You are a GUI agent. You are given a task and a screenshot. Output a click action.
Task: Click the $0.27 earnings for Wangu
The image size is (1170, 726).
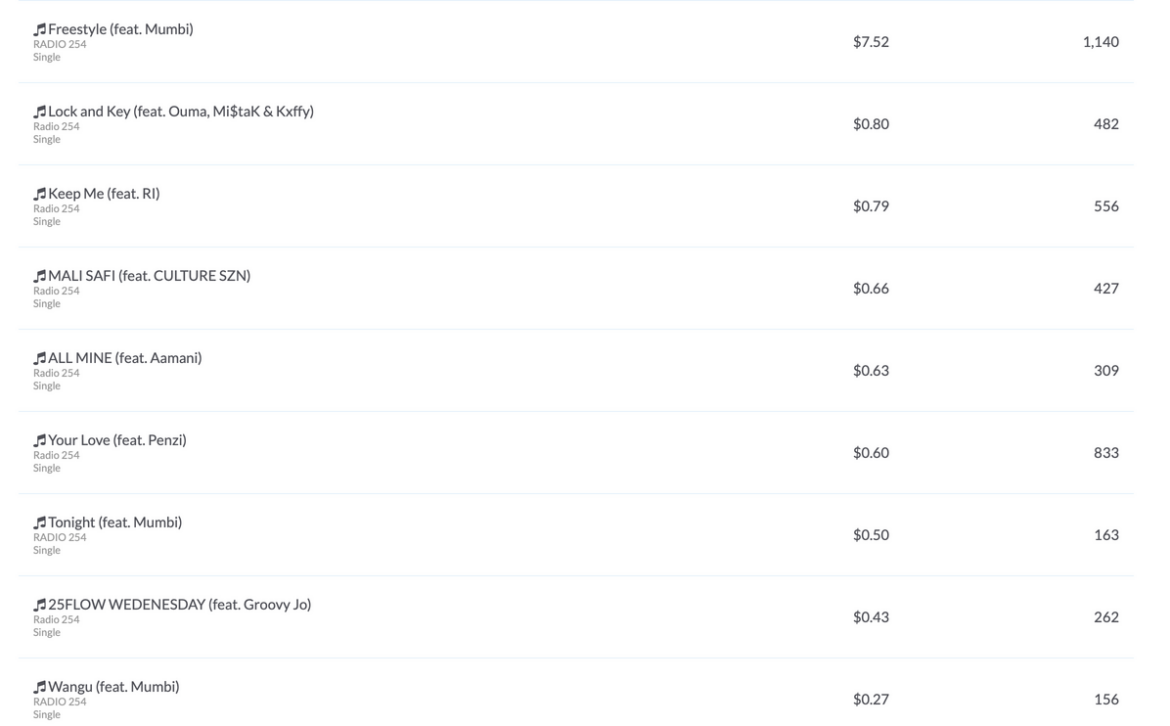click(x=871, y=699)
